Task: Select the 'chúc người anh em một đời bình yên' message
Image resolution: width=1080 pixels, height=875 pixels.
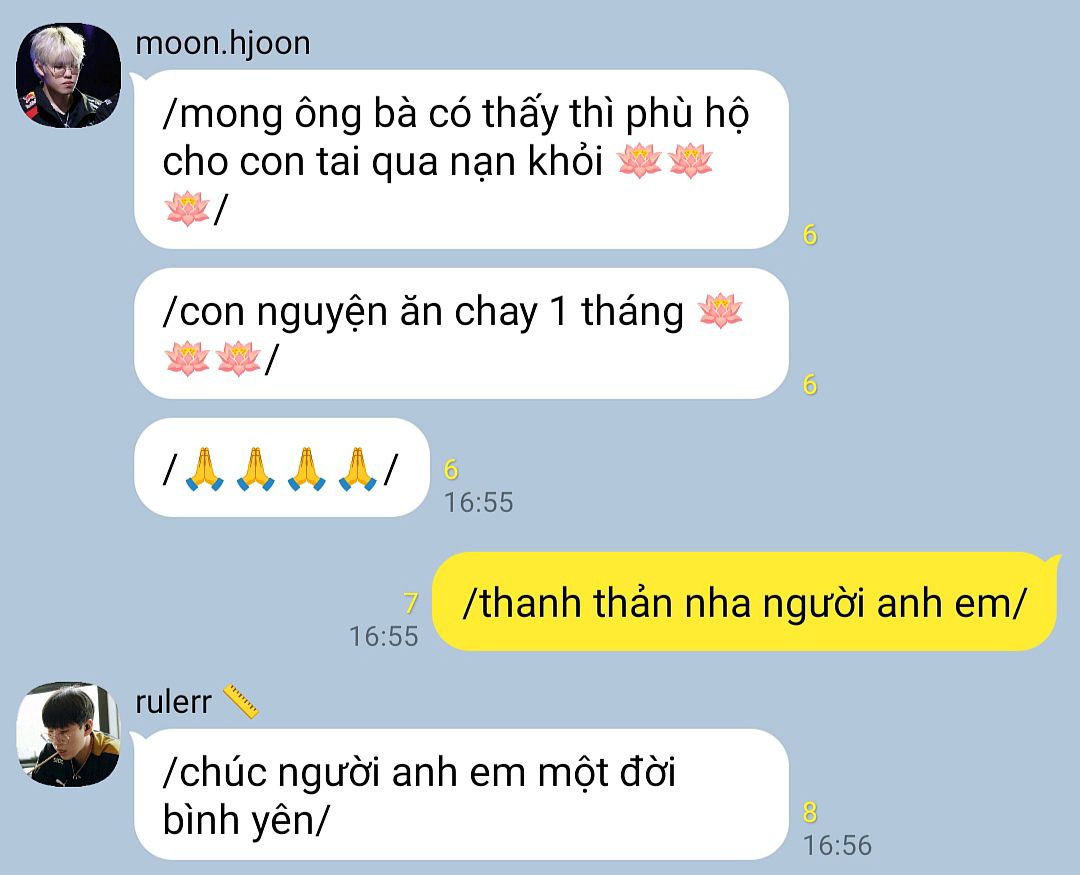Action: [461, 794]
